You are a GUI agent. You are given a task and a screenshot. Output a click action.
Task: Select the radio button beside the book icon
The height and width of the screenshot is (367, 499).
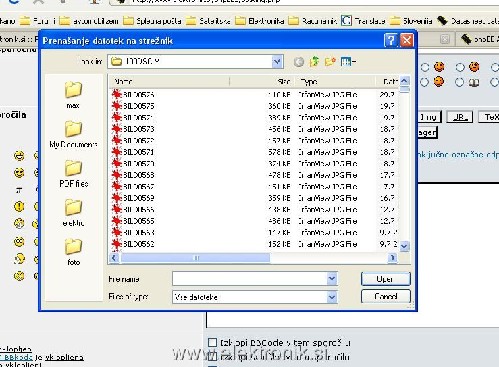point(459,82)
